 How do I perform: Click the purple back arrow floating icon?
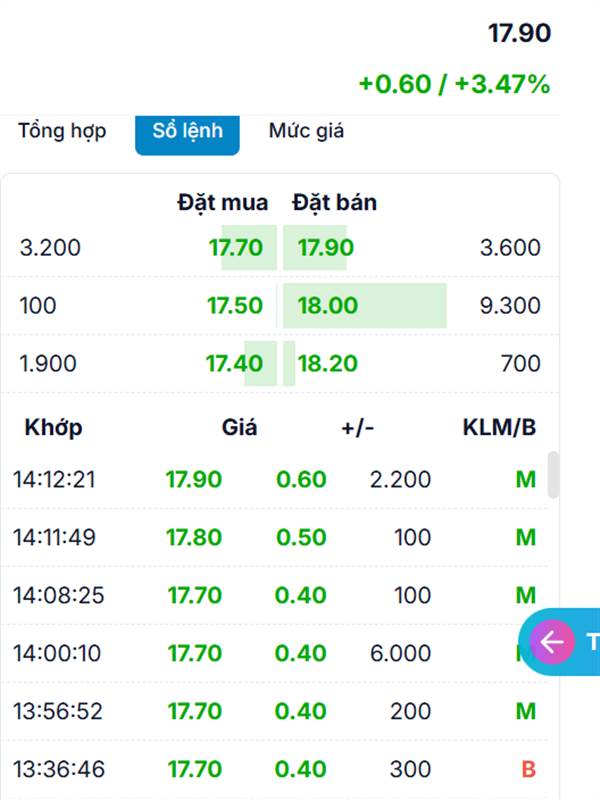tap(553, 642)
